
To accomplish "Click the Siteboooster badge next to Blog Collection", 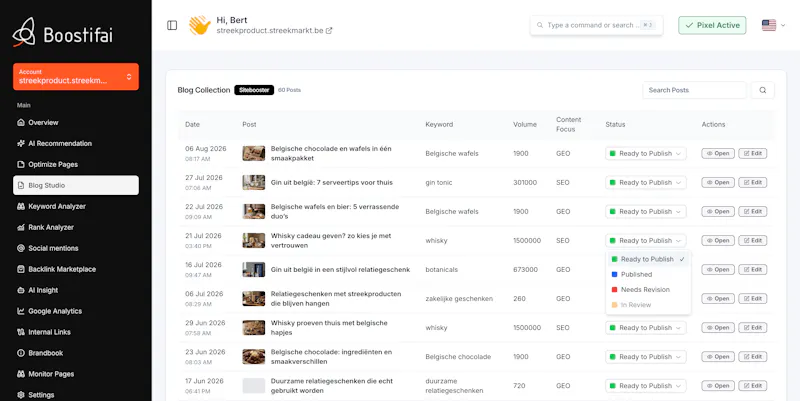I will [254, 90].
